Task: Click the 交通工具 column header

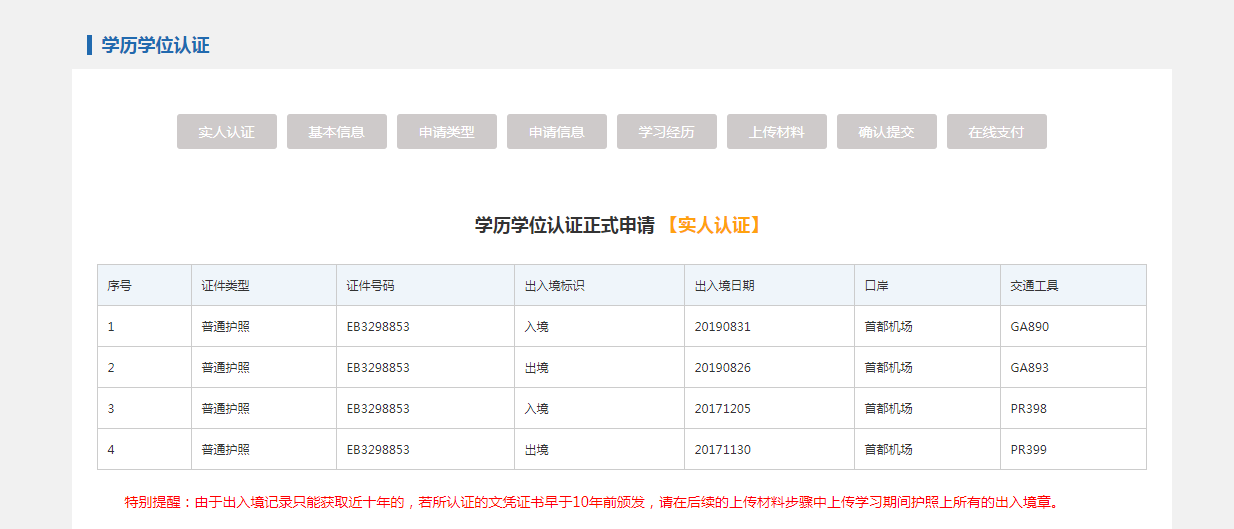Action: (x=1034, y=286)
